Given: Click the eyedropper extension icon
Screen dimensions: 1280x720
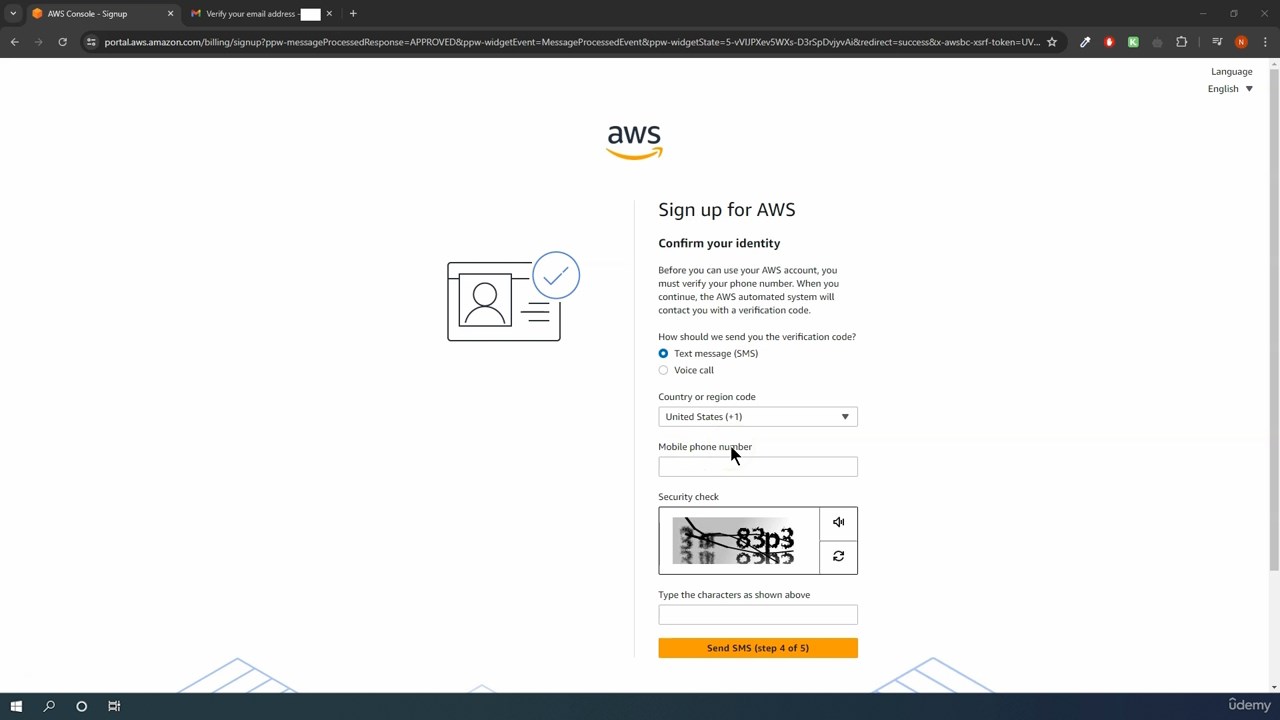Looking at the screenshot, I should [1085, 42].
